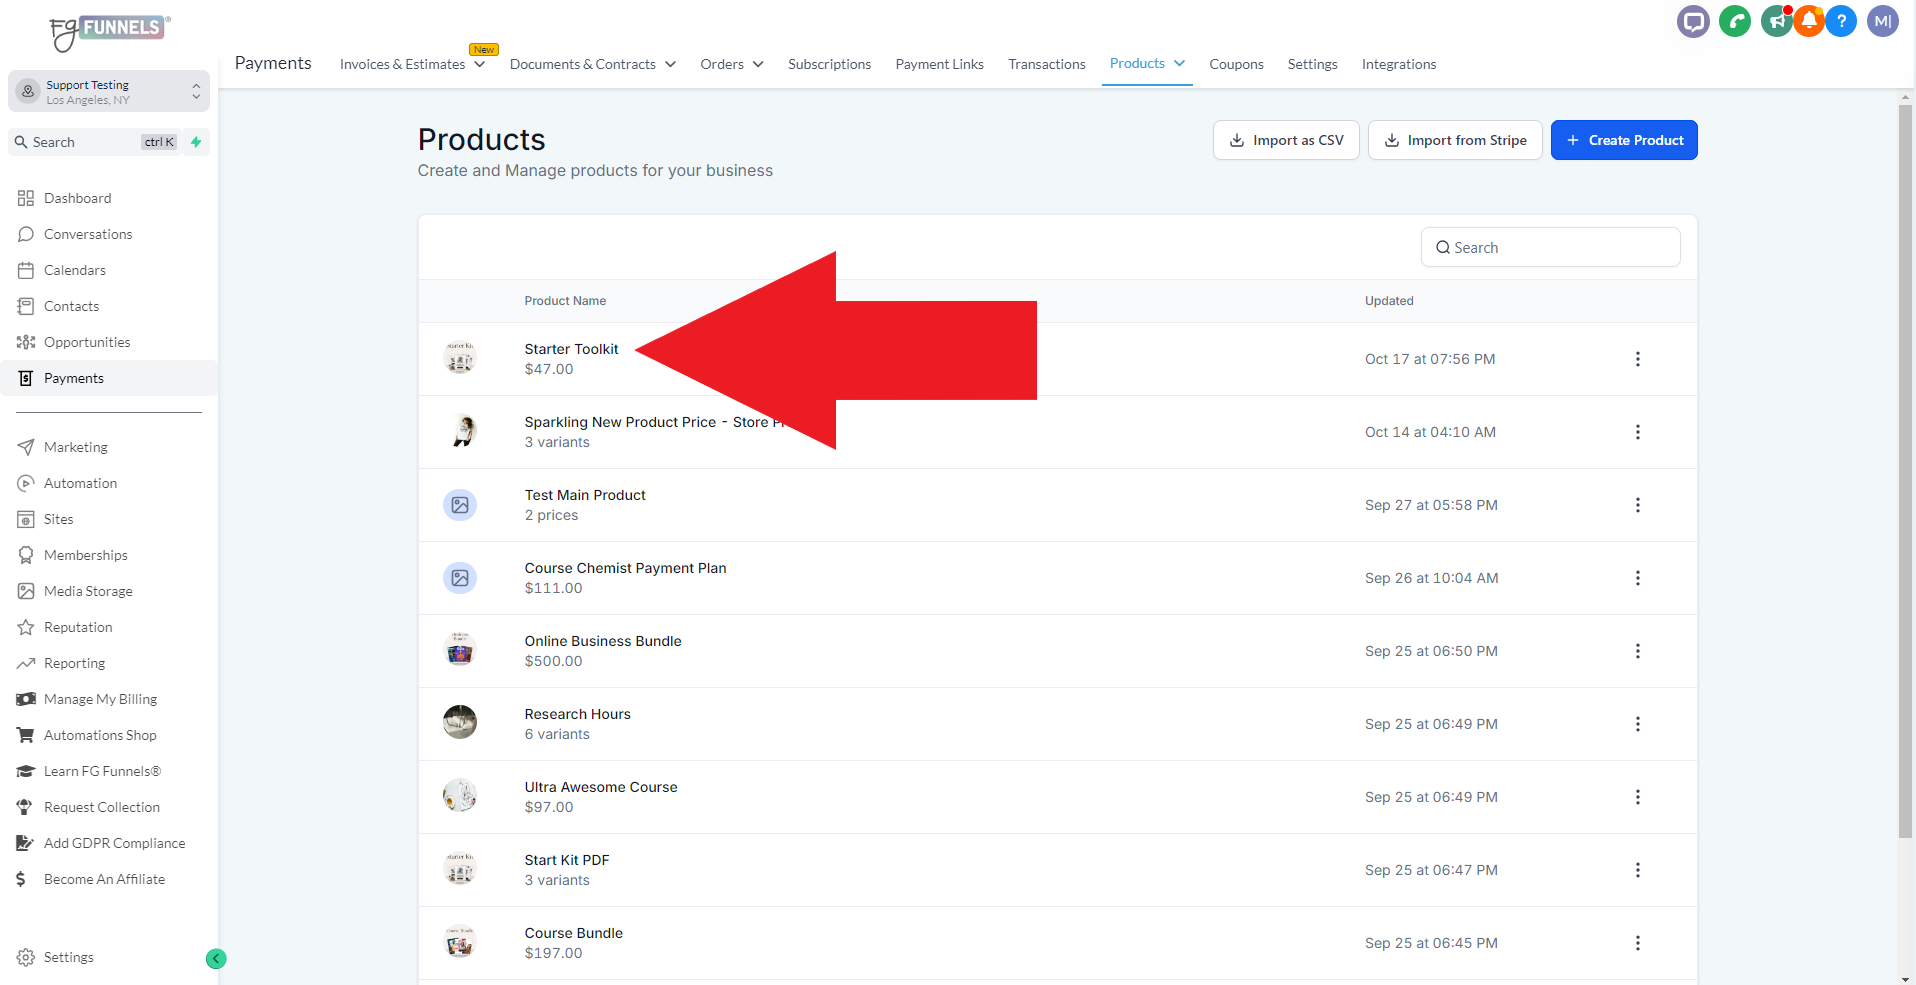Click the Research Hours product thumbnail
1916x985 pixels.
(460, 722)
